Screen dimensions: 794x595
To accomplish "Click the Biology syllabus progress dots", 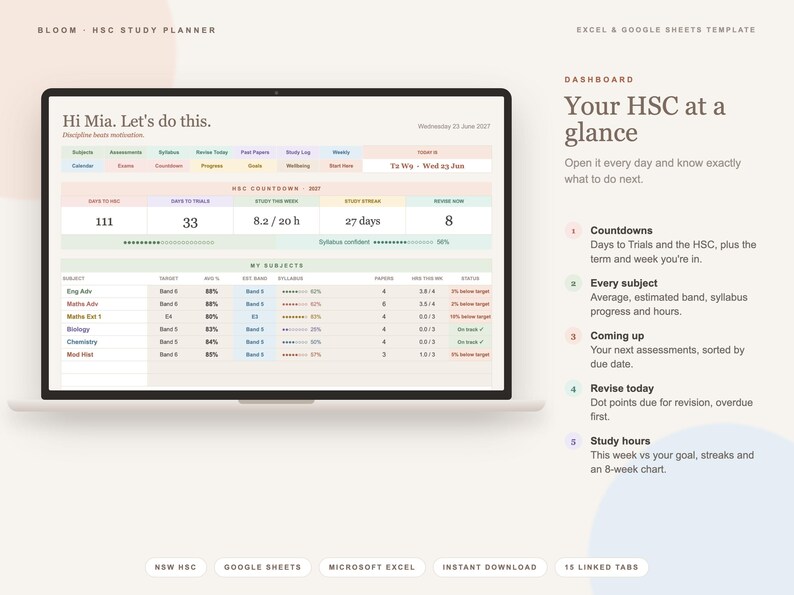I will 295,330.
